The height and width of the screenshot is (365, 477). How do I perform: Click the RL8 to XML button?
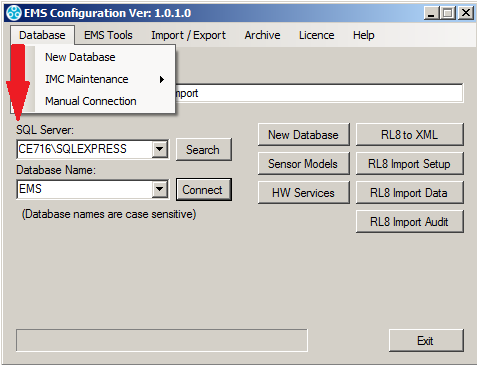(x=410, y=135)
